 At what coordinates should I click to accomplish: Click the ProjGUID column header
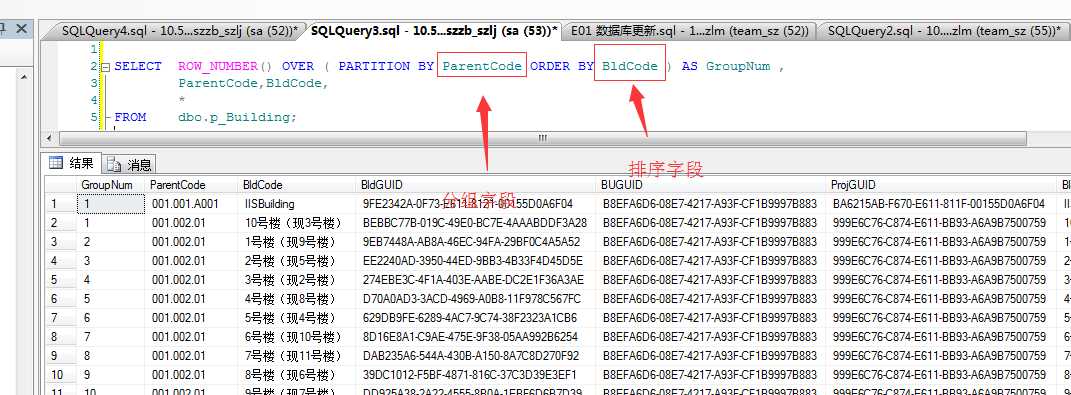(942, 185)
